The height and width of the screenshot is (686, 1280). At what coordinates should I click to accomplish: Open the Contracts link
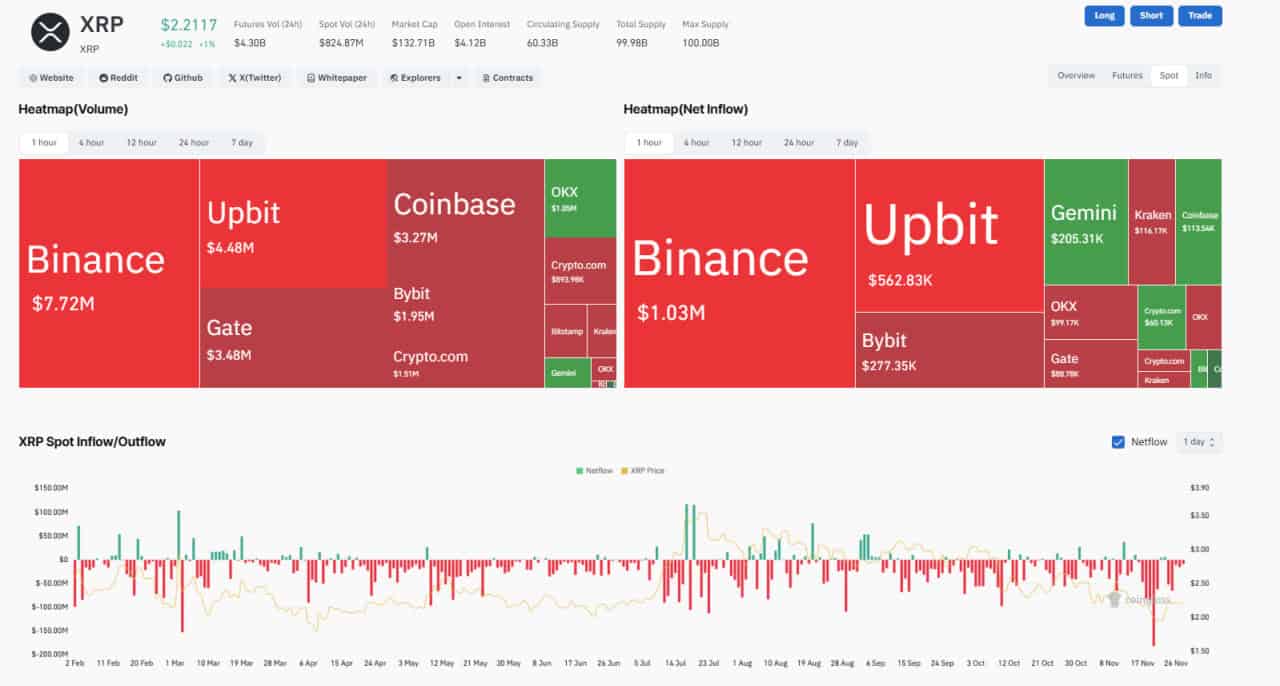point(507,78)
